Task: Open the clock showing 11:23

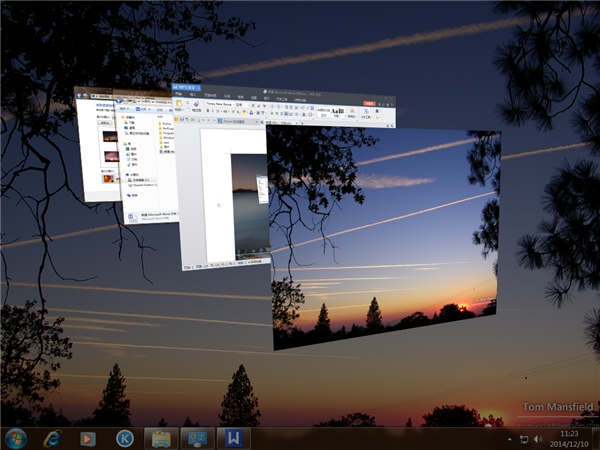Action: coord(569,439)
